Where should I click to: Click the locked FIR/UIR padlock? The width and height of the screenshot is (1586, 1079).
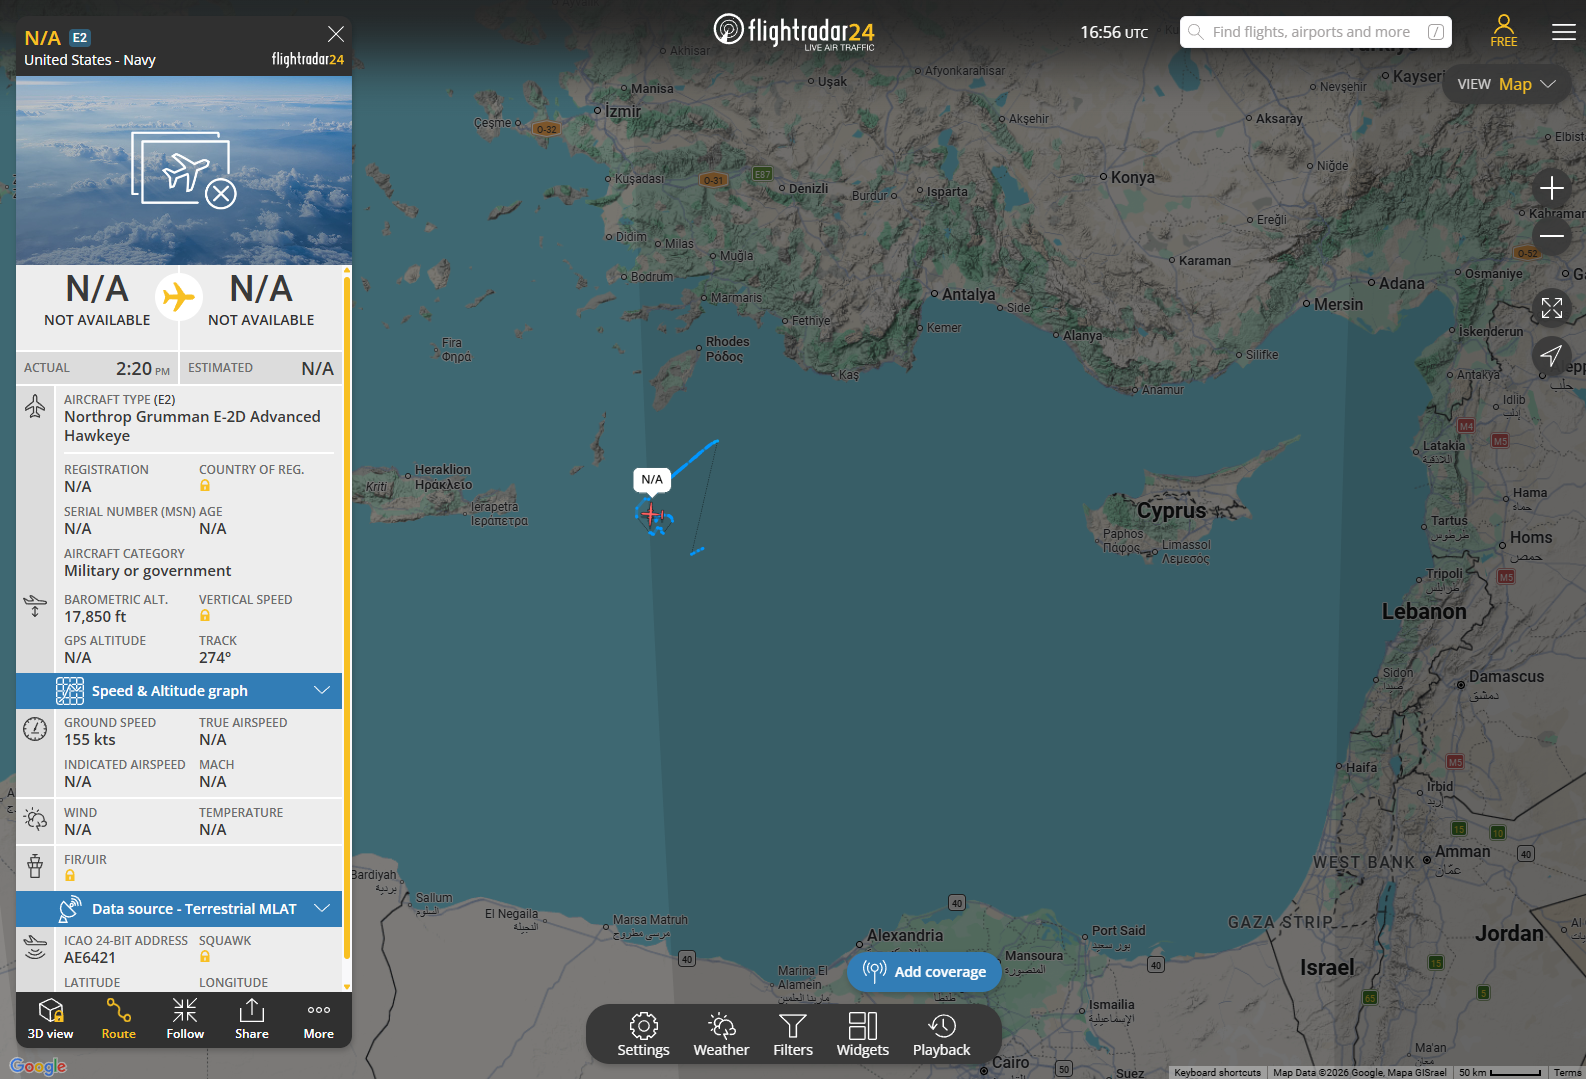70,876
